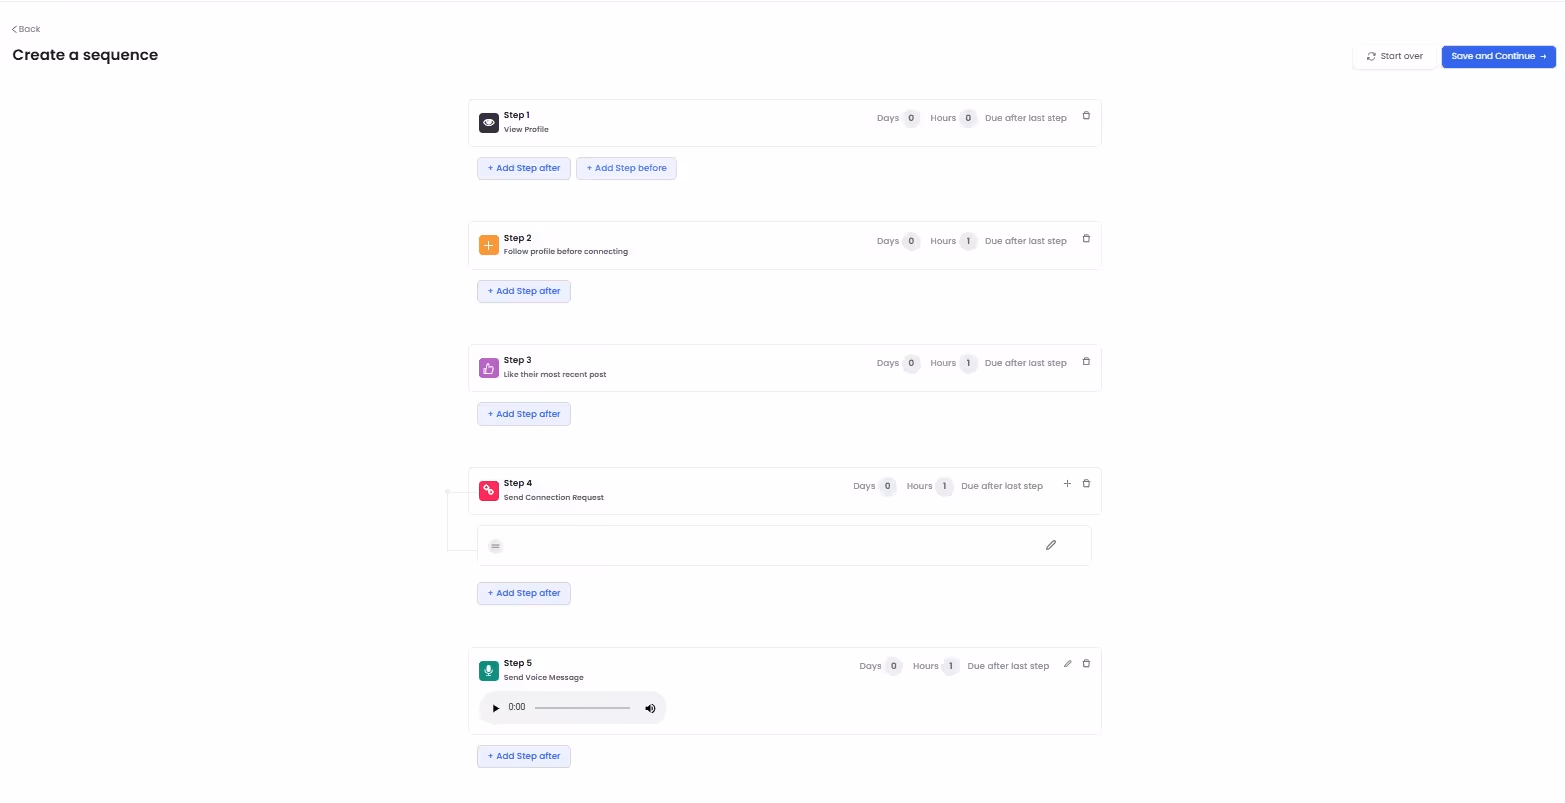Click 'Add Step before' under Step 1
The height and width of the screenshot is (803, 1565).
click(x=626, y=167)
